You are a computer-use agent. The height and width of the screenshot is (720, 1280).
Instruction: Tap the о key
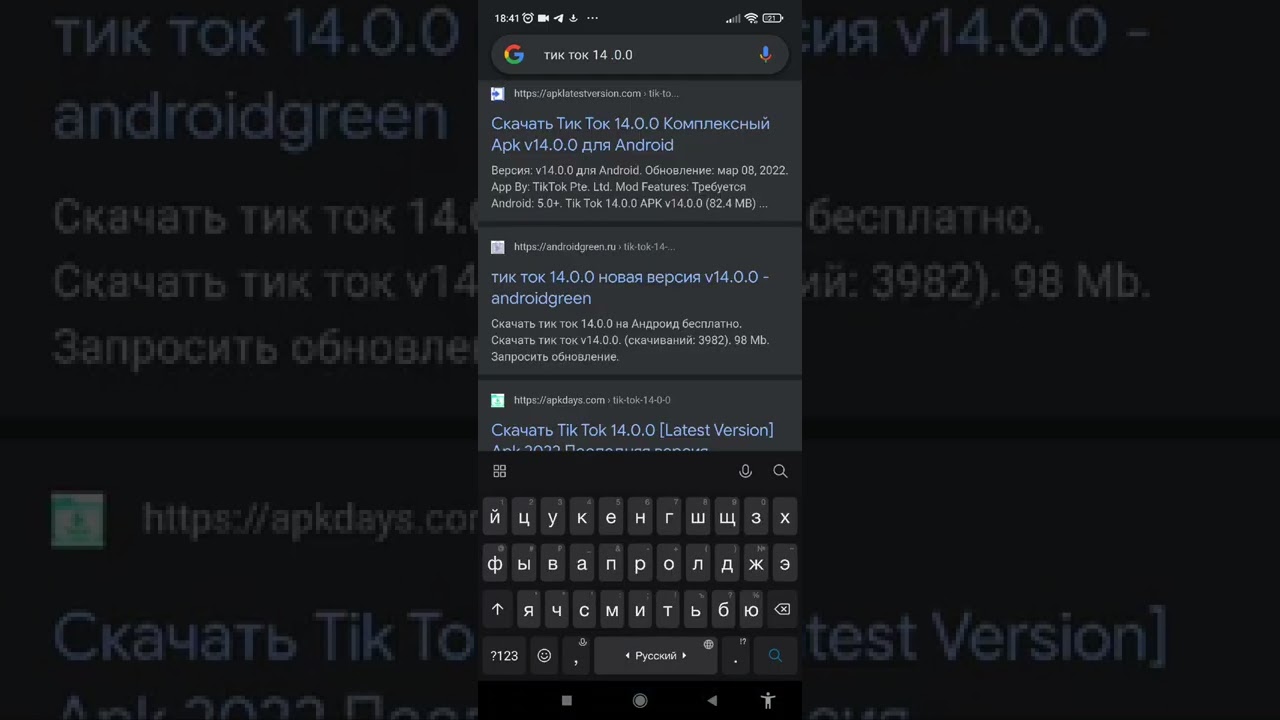click(x=669, y=564)
